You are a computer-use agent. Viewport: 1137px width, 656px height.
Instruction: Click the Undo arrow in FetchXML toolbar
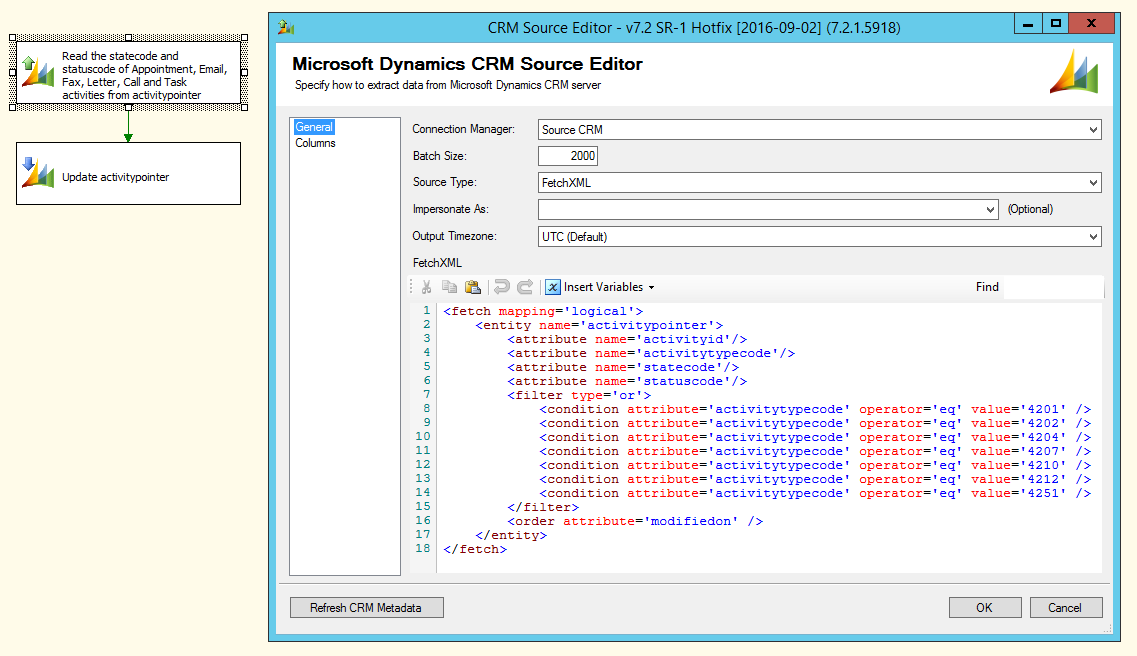pos(501,287)
